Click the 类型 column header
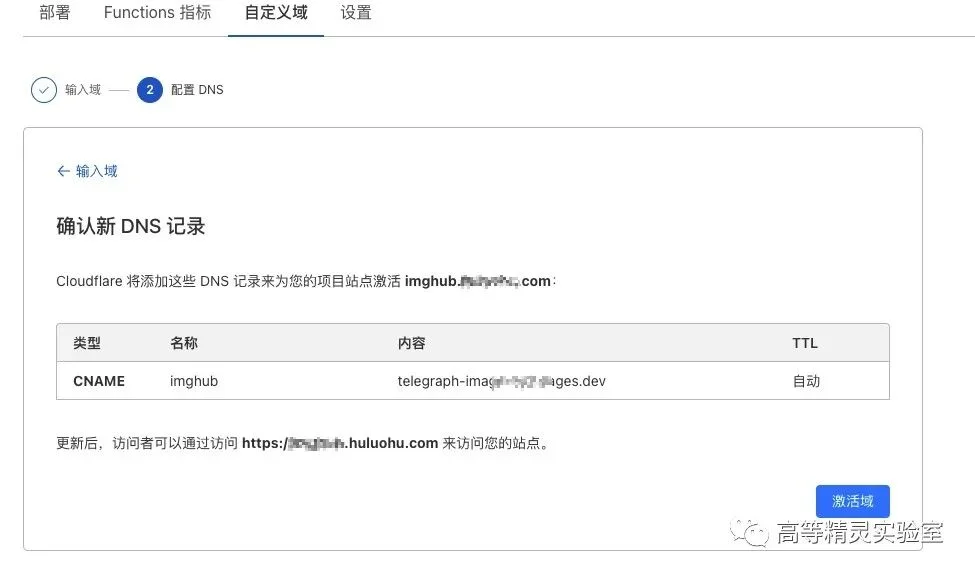Image resolution: width=975 pixels, height=575 pixels. point(87,343)
